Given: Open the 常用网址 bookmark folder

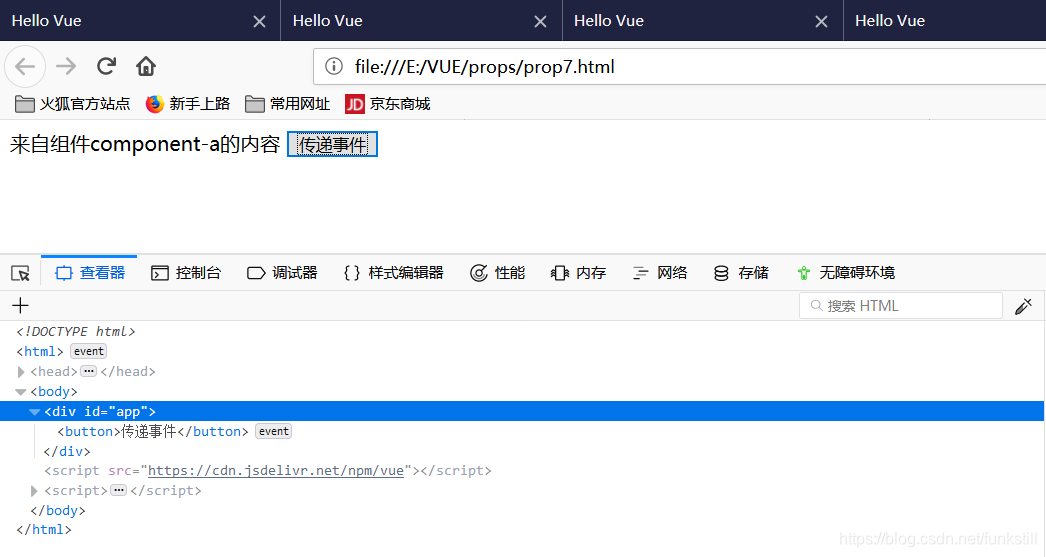Looking at the screenshot, I should 288,103.
